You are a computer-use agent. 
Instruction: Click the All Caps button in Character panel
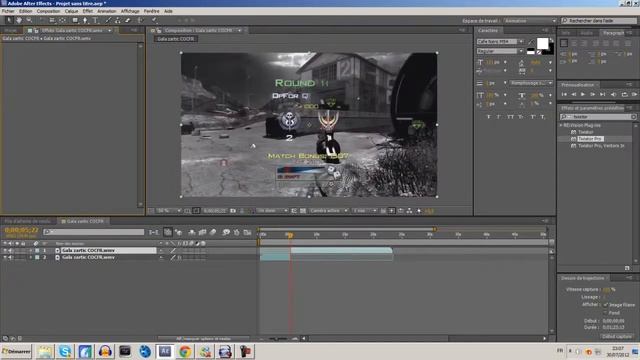[510, 117]
